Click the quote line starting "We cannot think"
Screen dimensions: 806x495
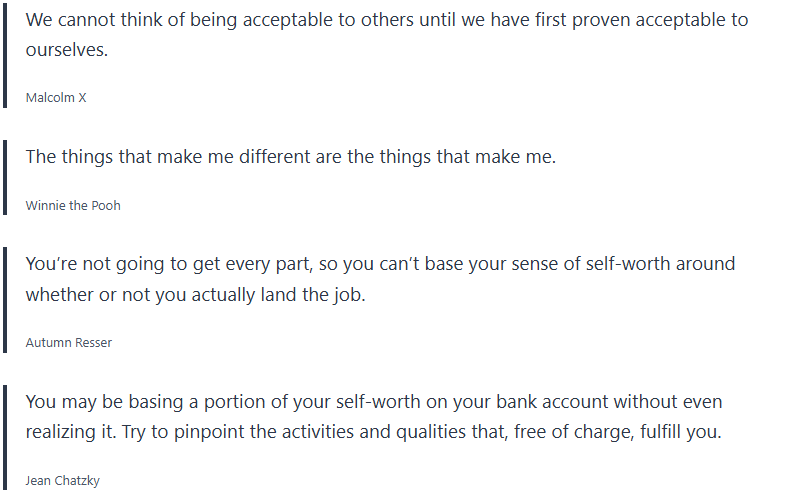(386, 20)
